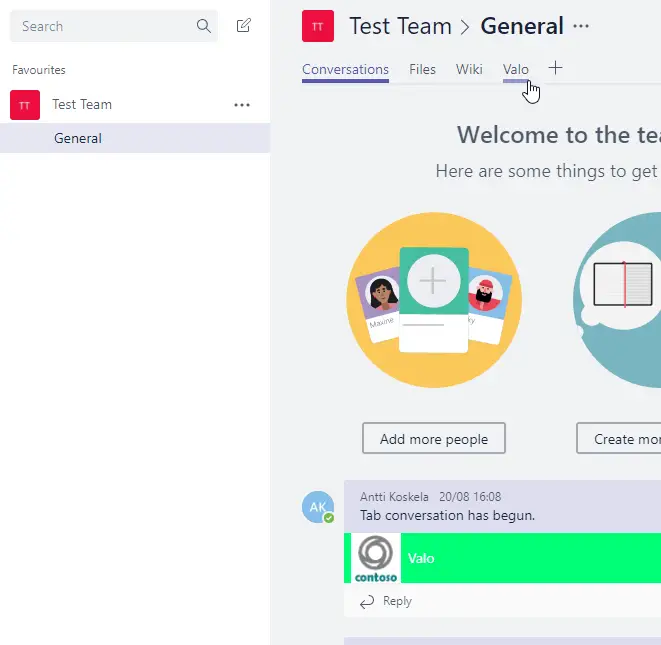Screen dimensions: 661x645
Task: Select the General channel in sidebar
Action: click(78, 138)
